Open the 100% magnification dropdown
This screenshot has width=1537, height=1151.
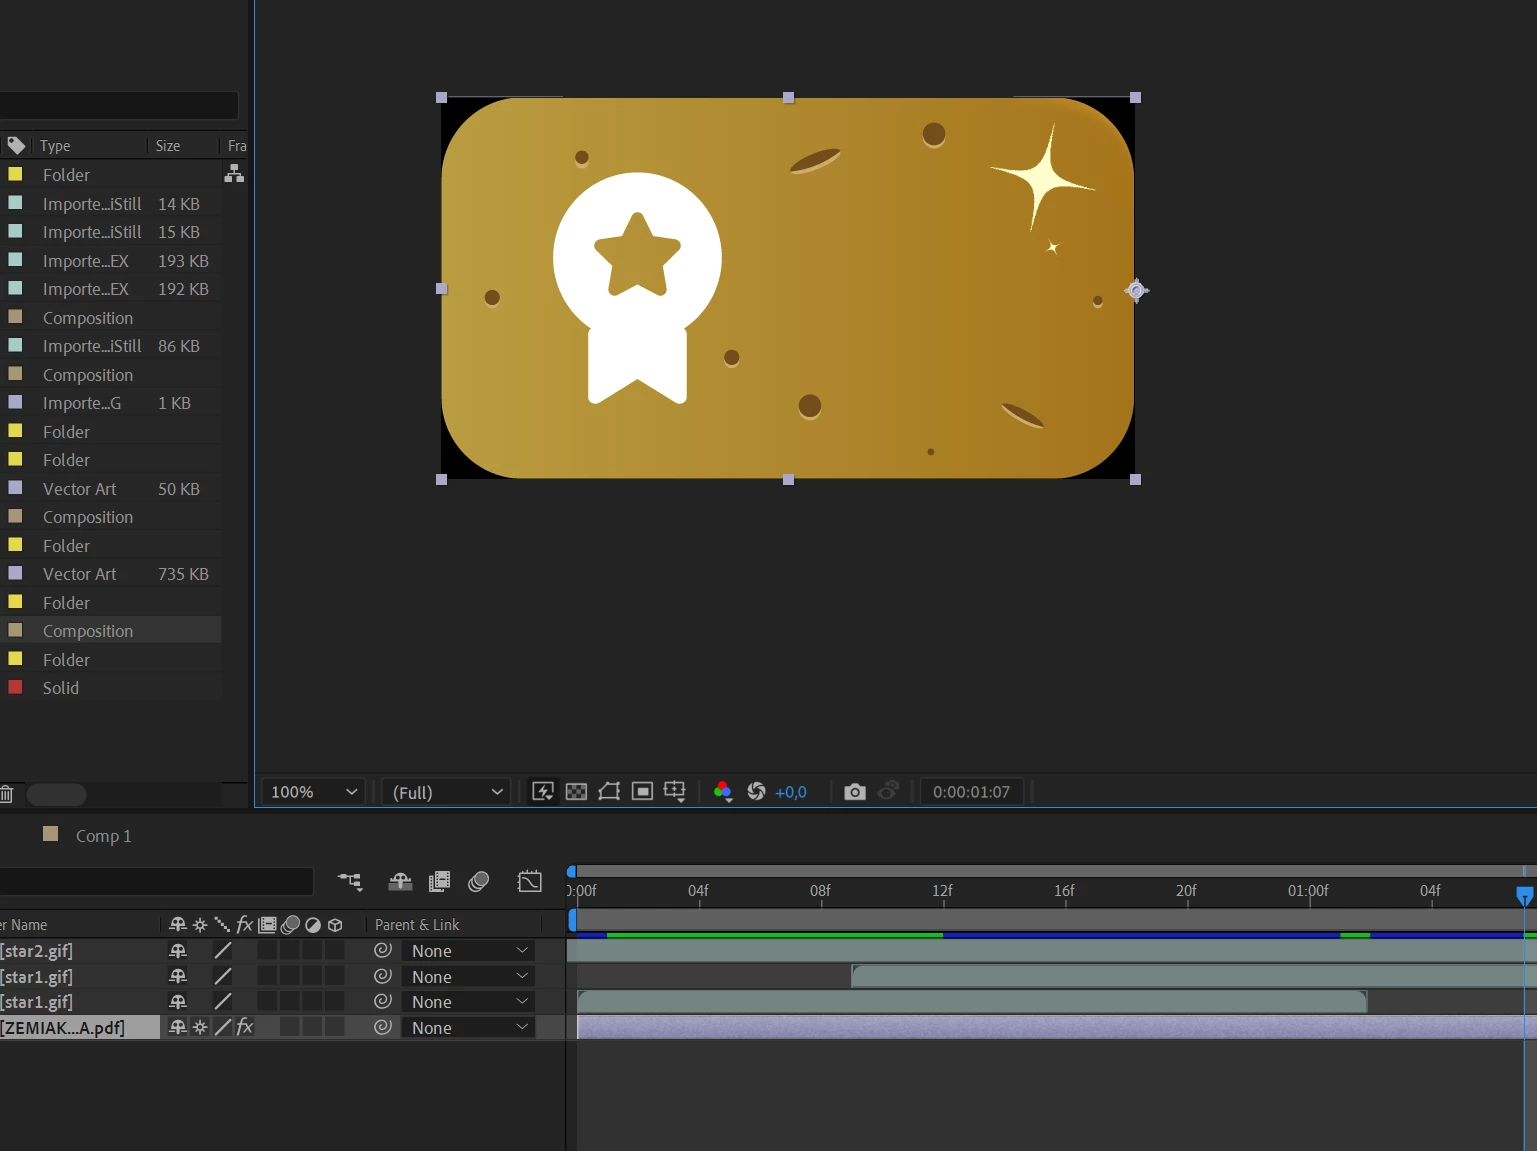point(313,792)
